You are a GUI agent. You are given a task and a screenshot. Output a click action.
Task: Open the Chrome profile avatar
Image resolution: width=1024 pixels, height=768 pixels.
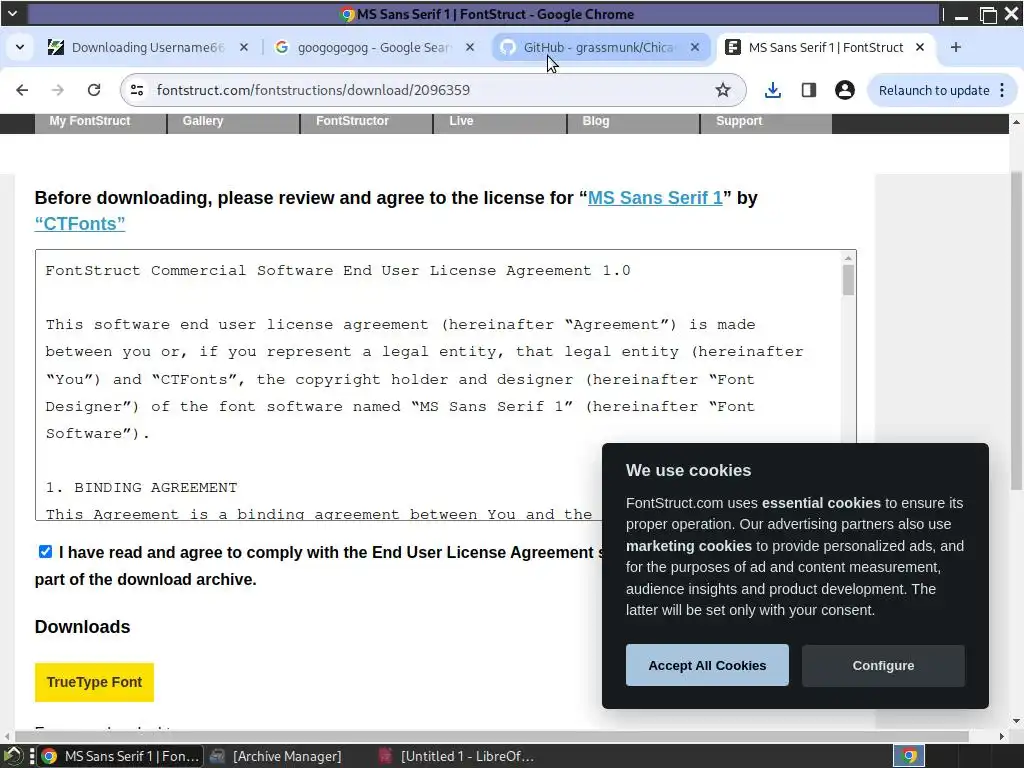(844, 90)
